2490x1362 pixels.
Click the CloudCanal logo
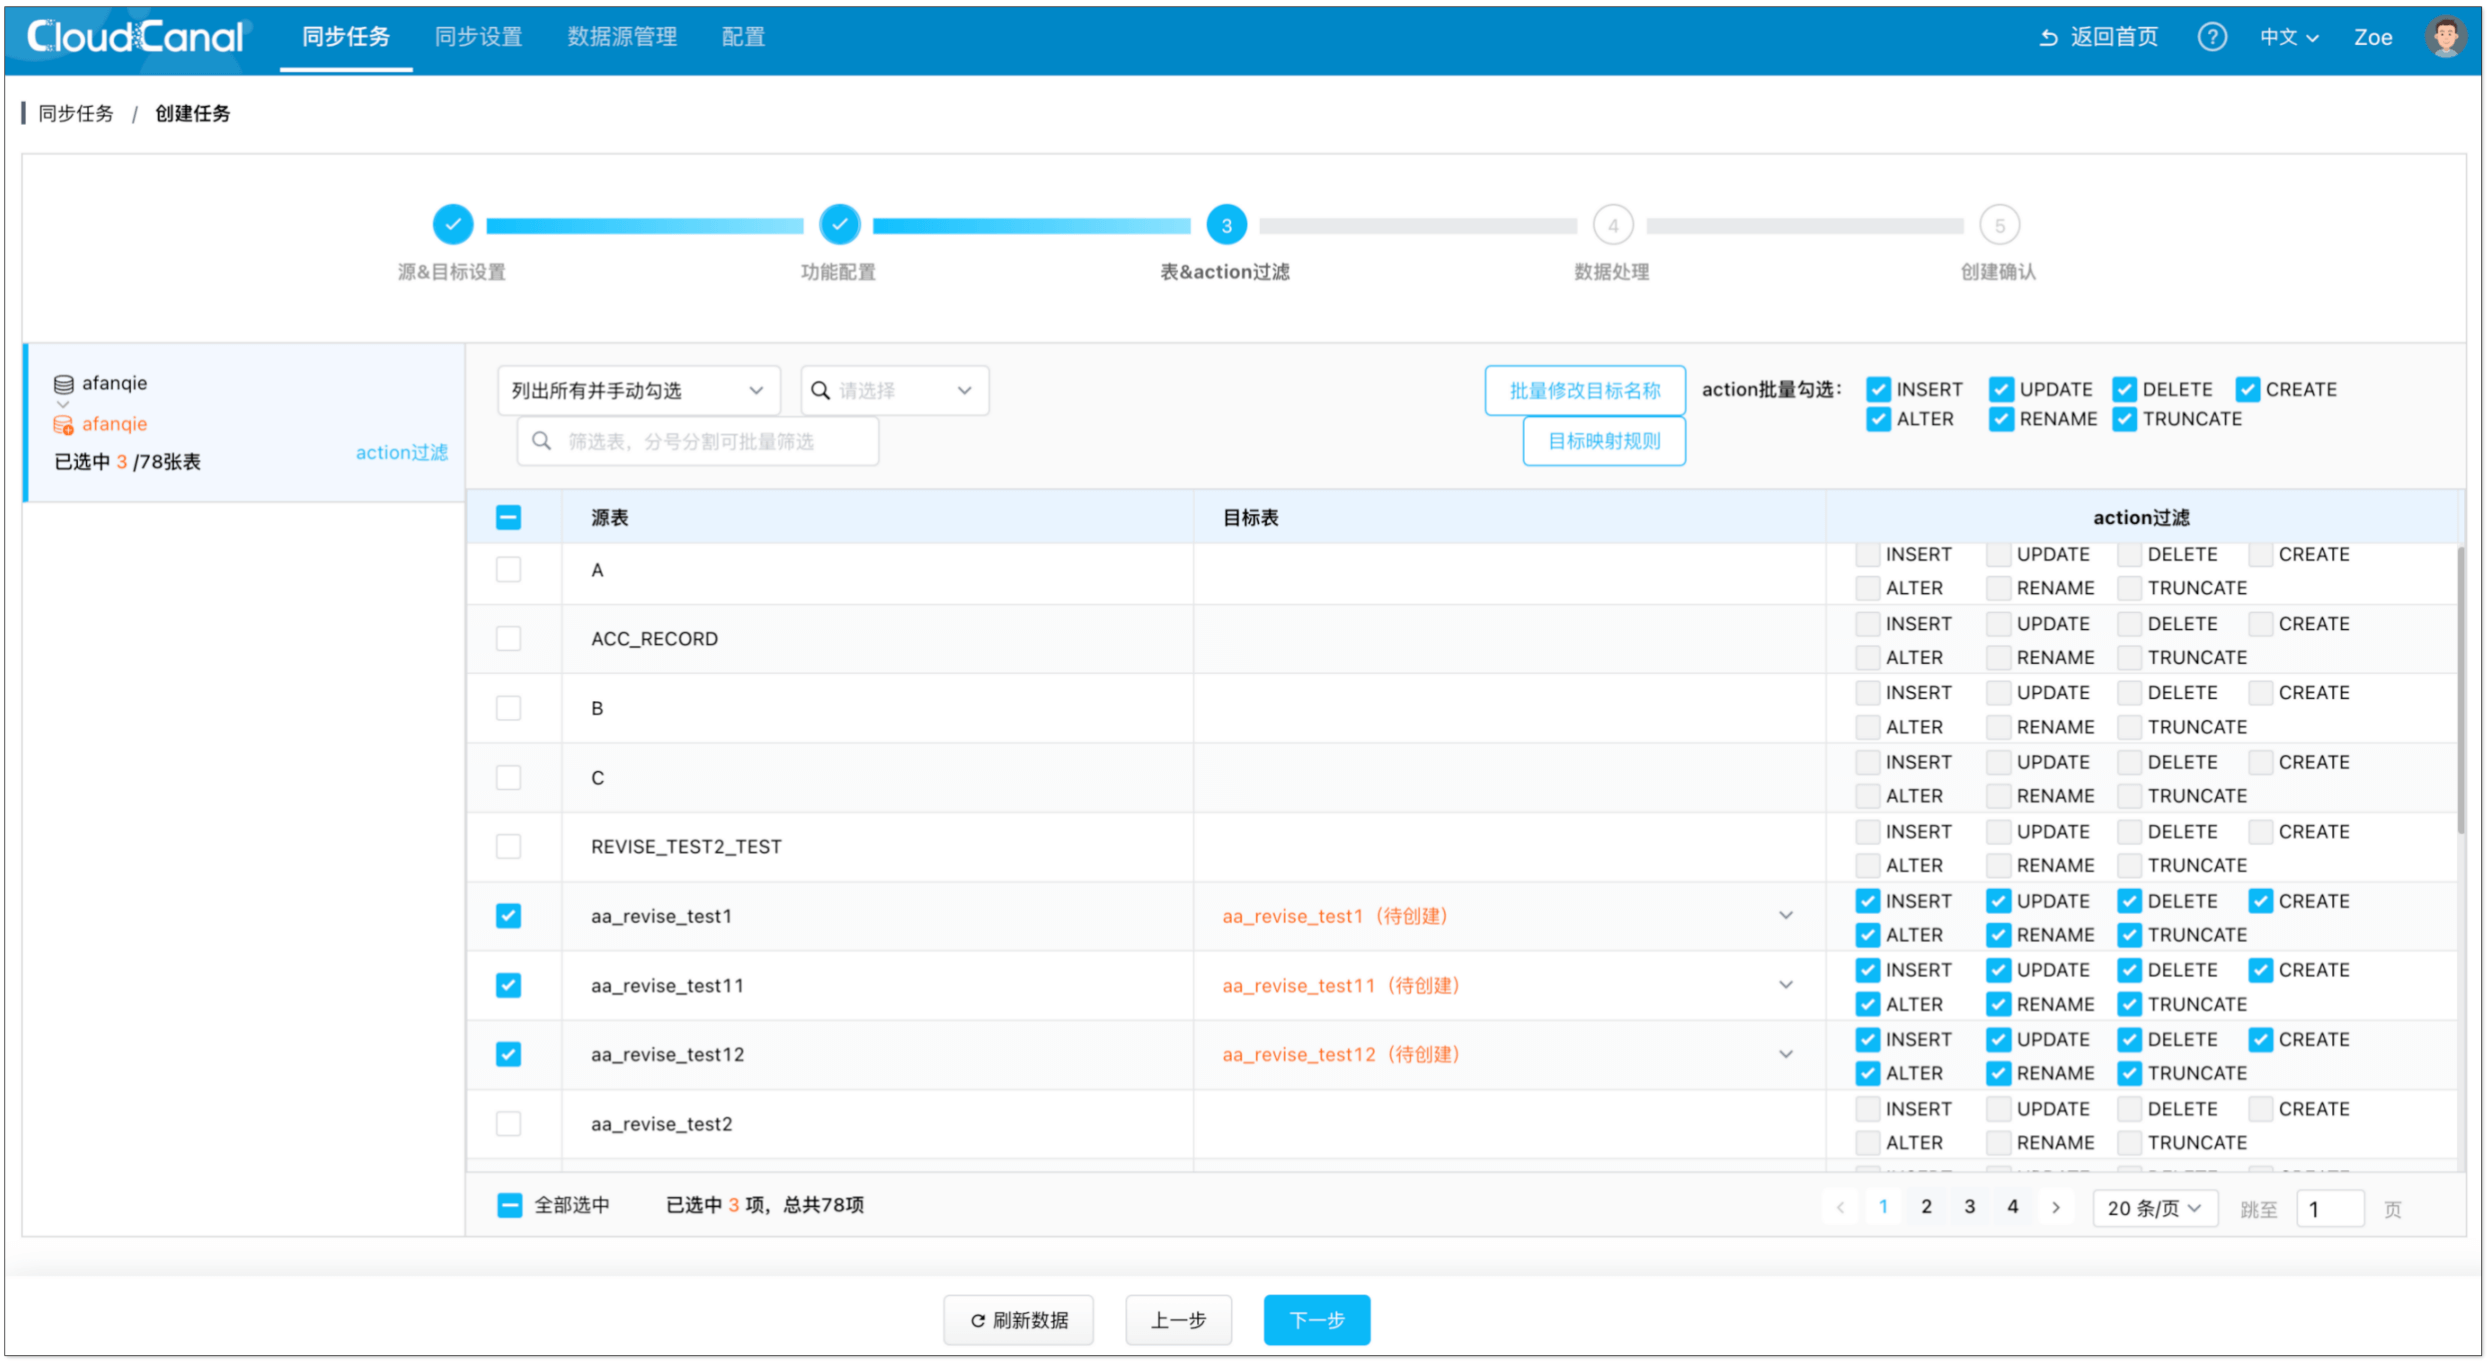point(135,37)
